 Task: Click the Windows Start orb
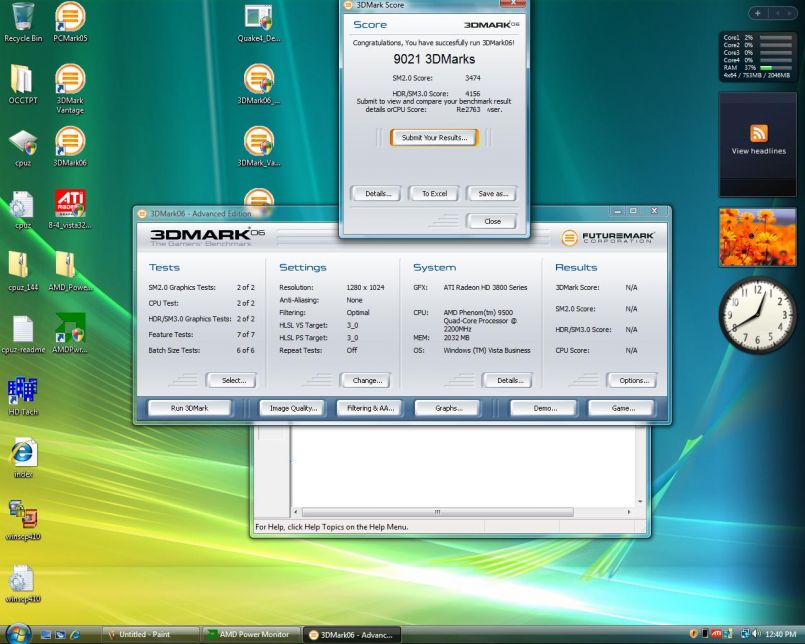(x=17, y=633)
